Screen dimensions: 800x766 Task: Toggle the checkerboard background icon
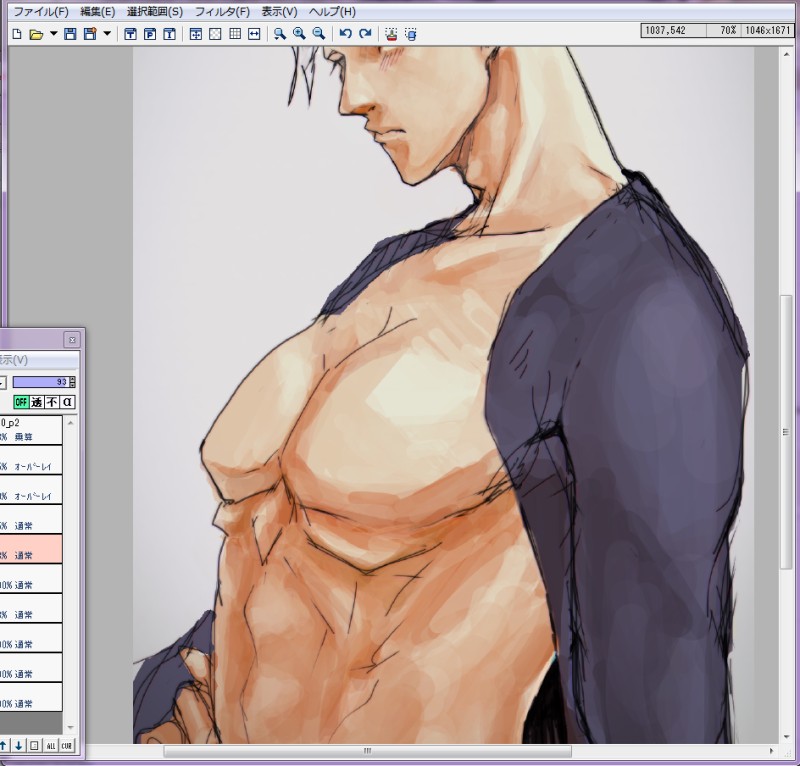click(215, 34)
